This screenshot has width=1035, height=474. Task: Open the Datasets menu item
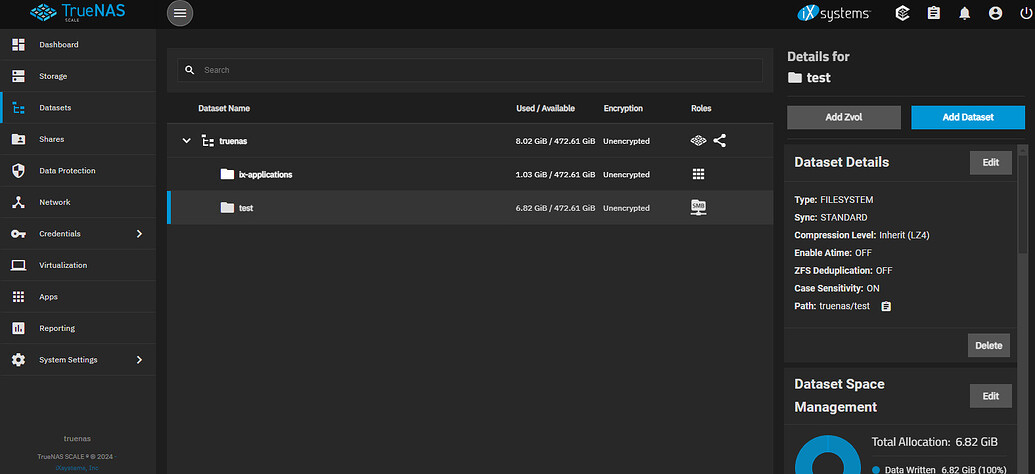click(x=78, y=108)
